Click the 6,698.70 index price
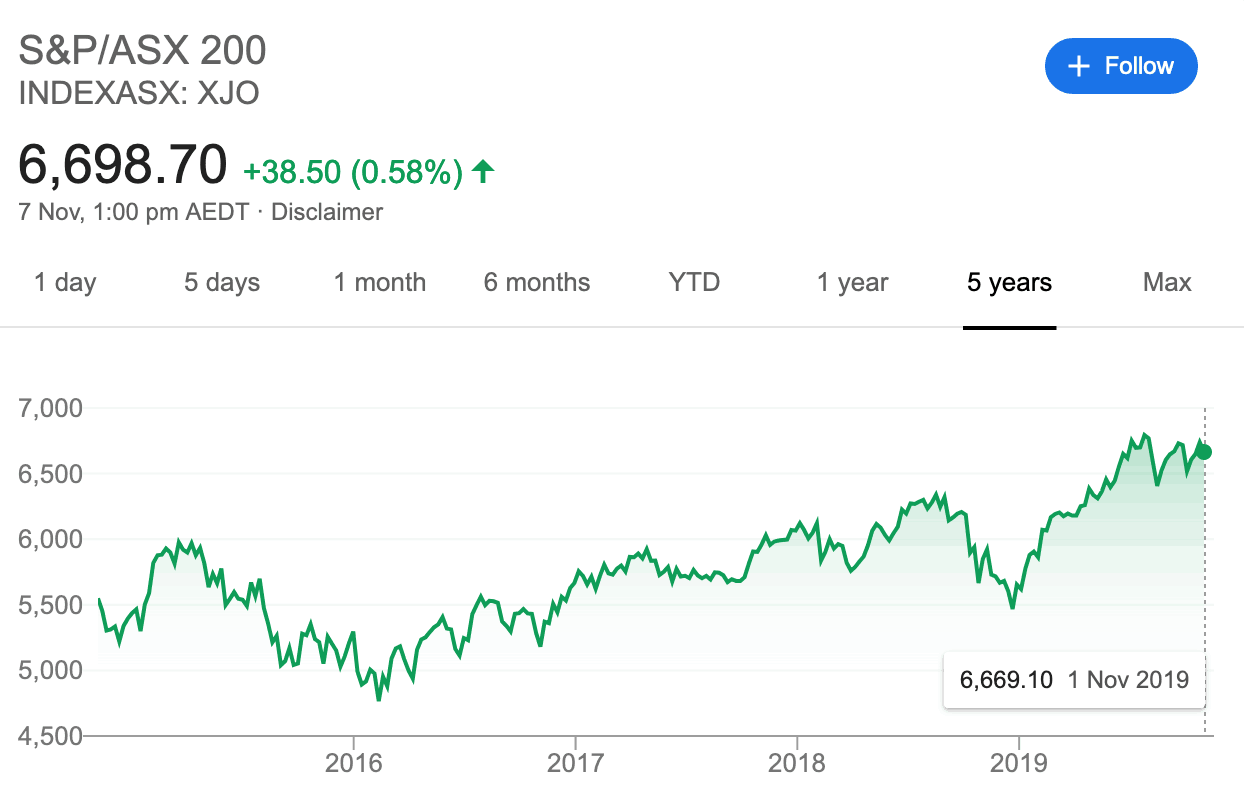 (123, 166)
